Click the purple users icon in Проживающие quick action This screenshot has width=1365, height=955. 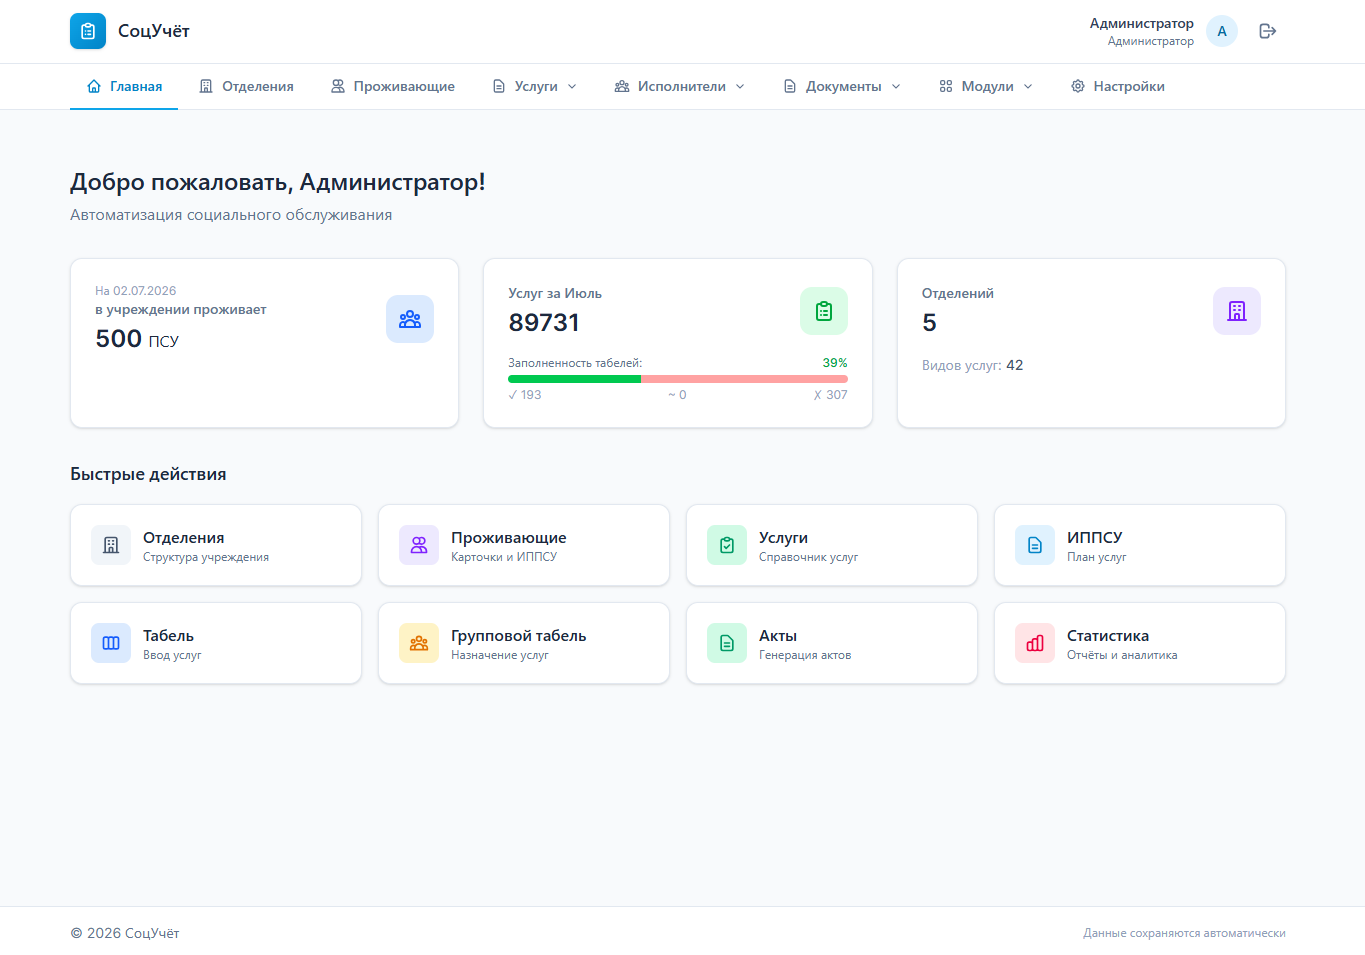coord(419,545)
